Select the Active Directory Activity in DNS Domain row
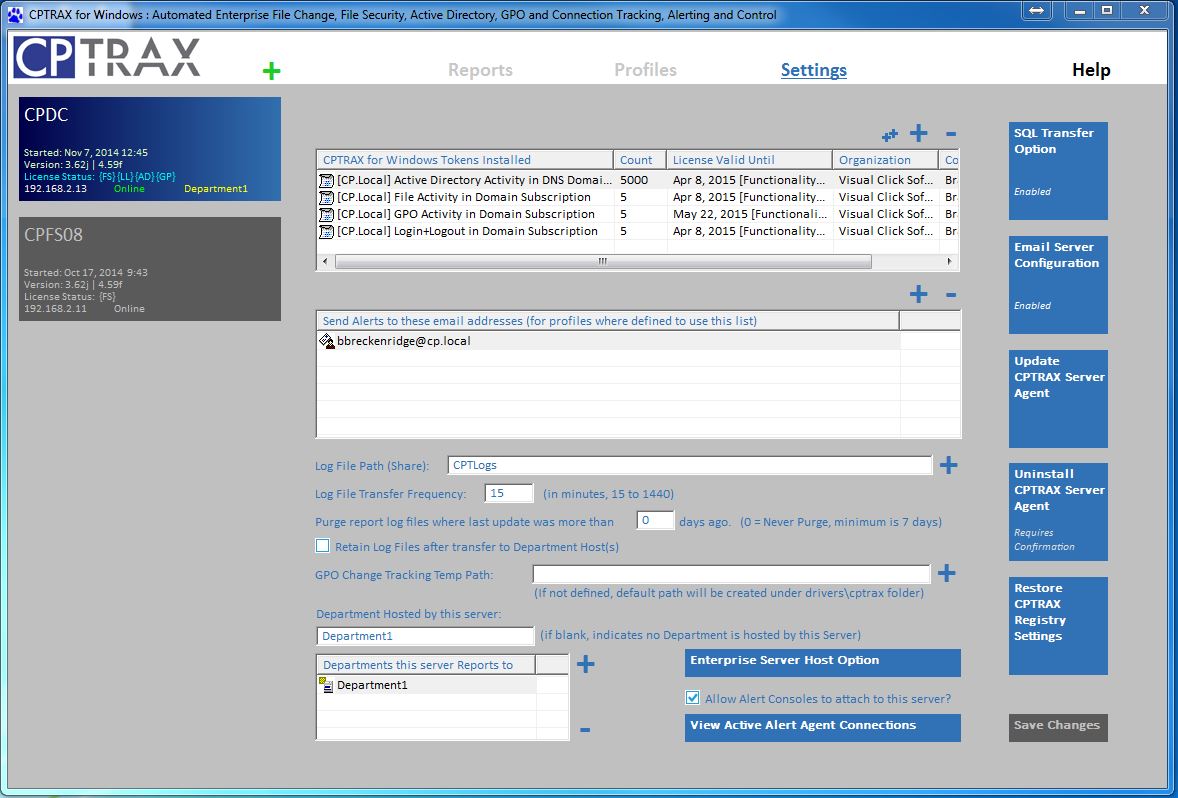 [637, 180]
